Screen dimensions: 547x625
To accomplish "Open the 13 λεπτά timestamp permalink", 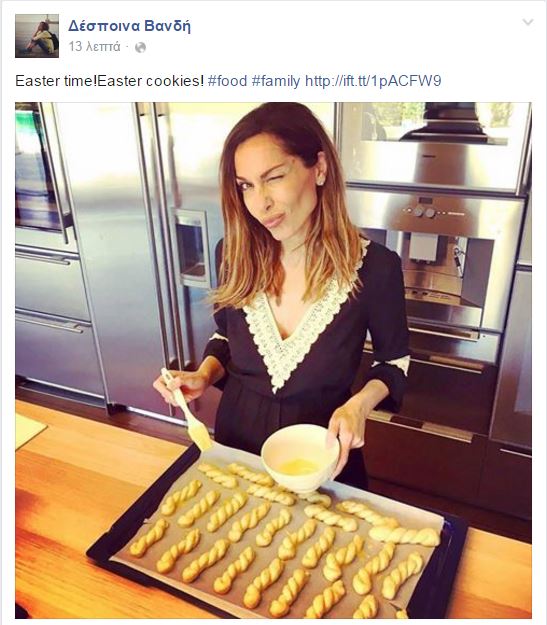I will point(94,47).
